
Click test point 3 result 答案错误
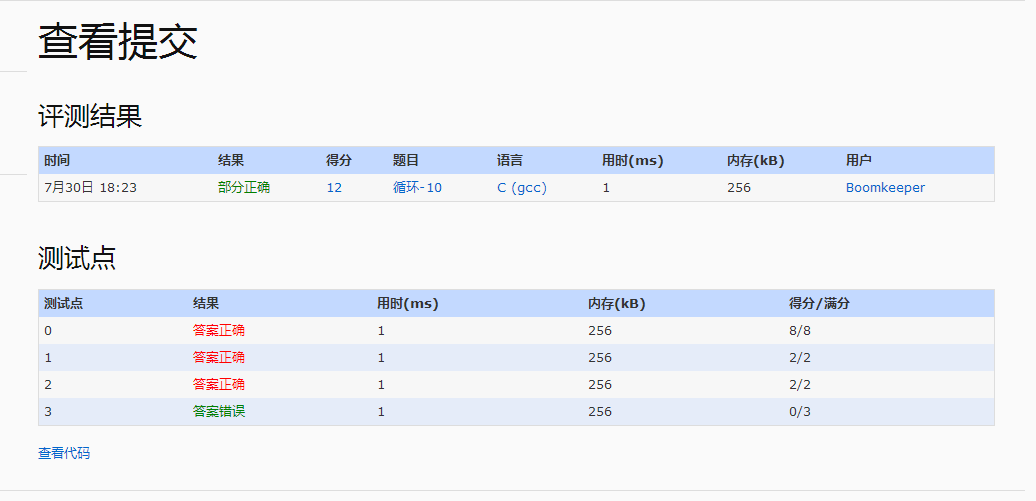click(x=219, y=412)
